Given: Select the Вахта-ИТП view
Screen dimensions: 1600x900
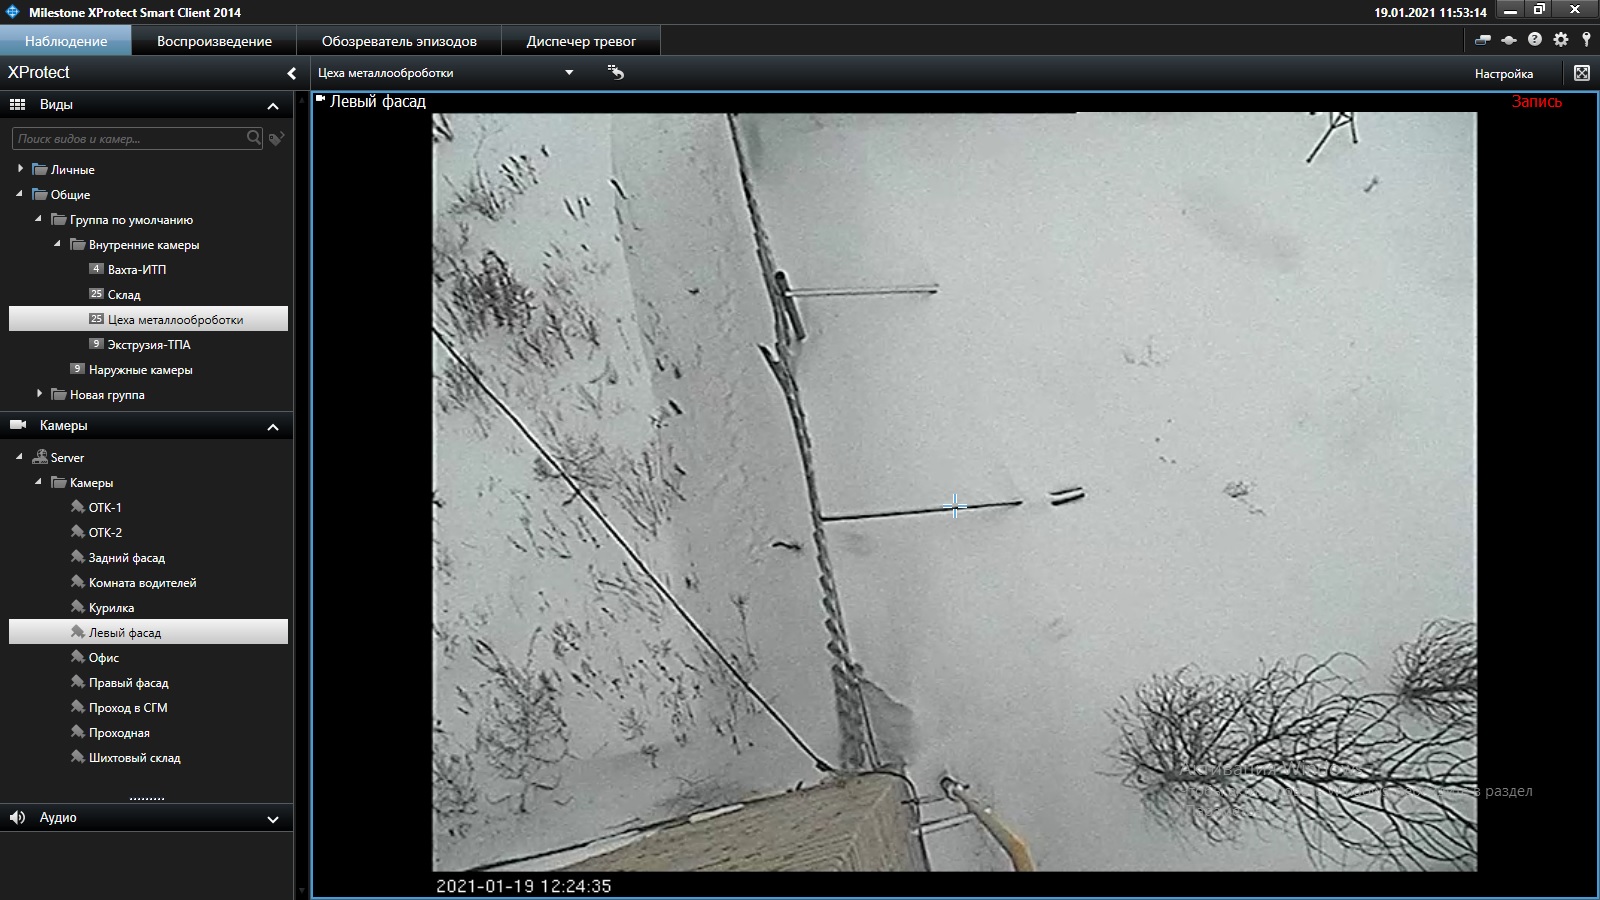Looking at the screenshot, I should coord(137,269).
